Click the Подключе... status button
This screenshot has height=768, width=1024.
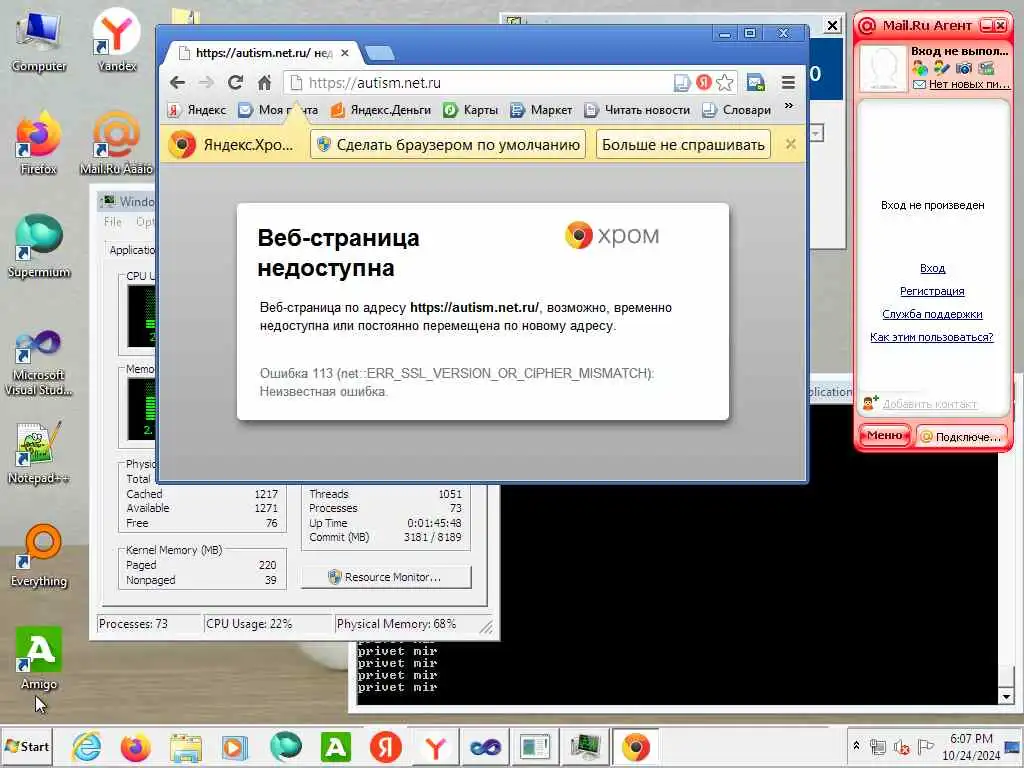(x=961, y=436)
